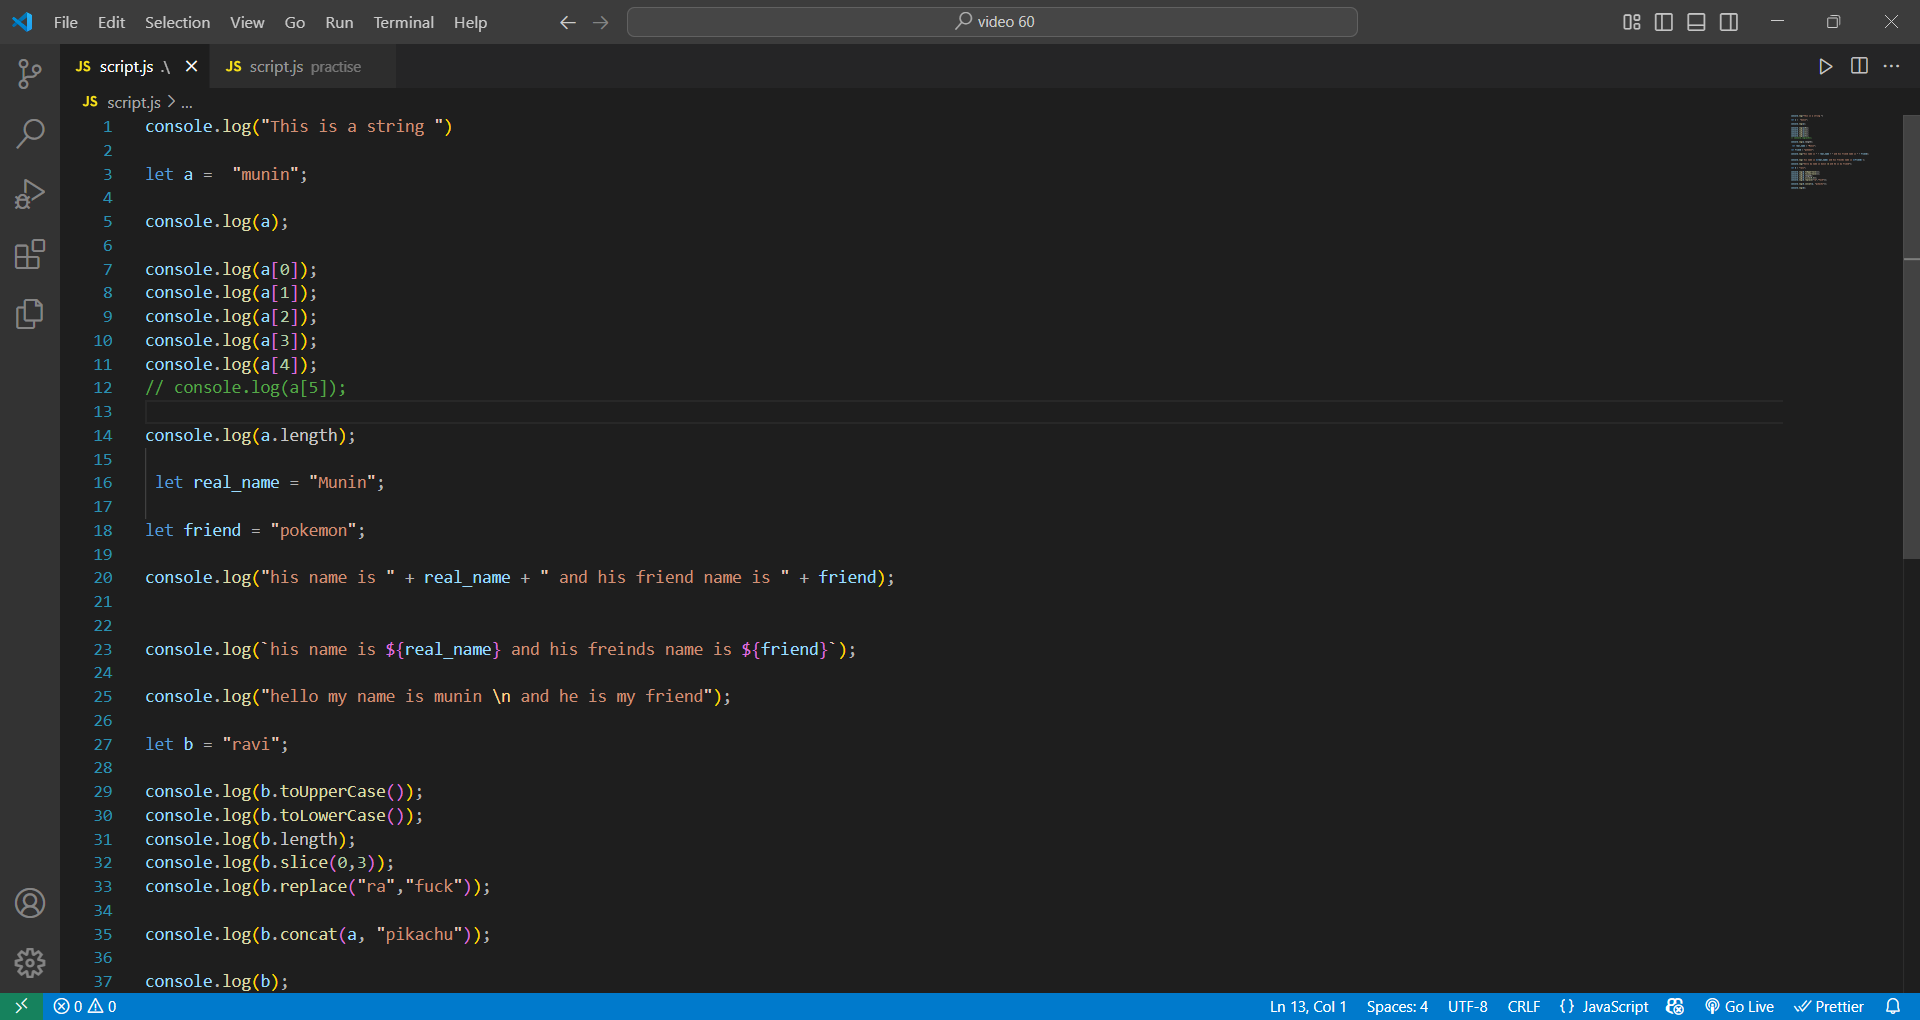
Task: Click the video 60 command search box
Action: click(992, 22)
